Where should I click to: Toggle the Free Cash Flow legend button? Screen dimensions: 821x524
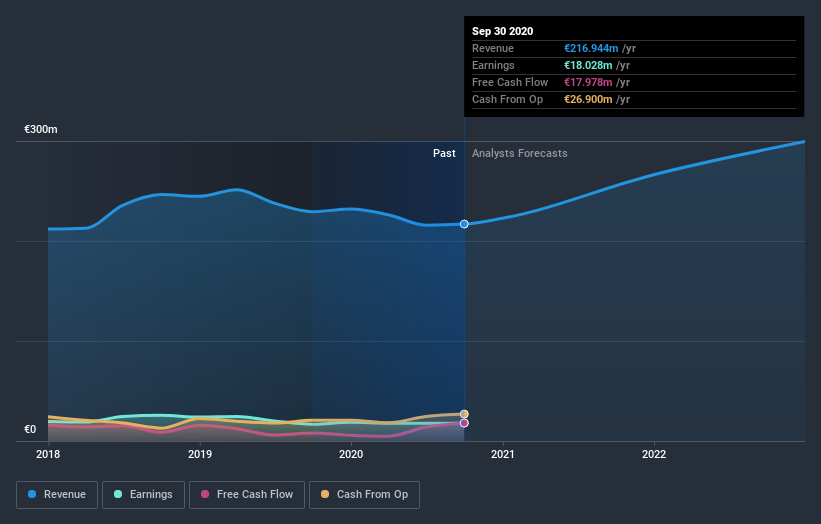pos(247,495)
